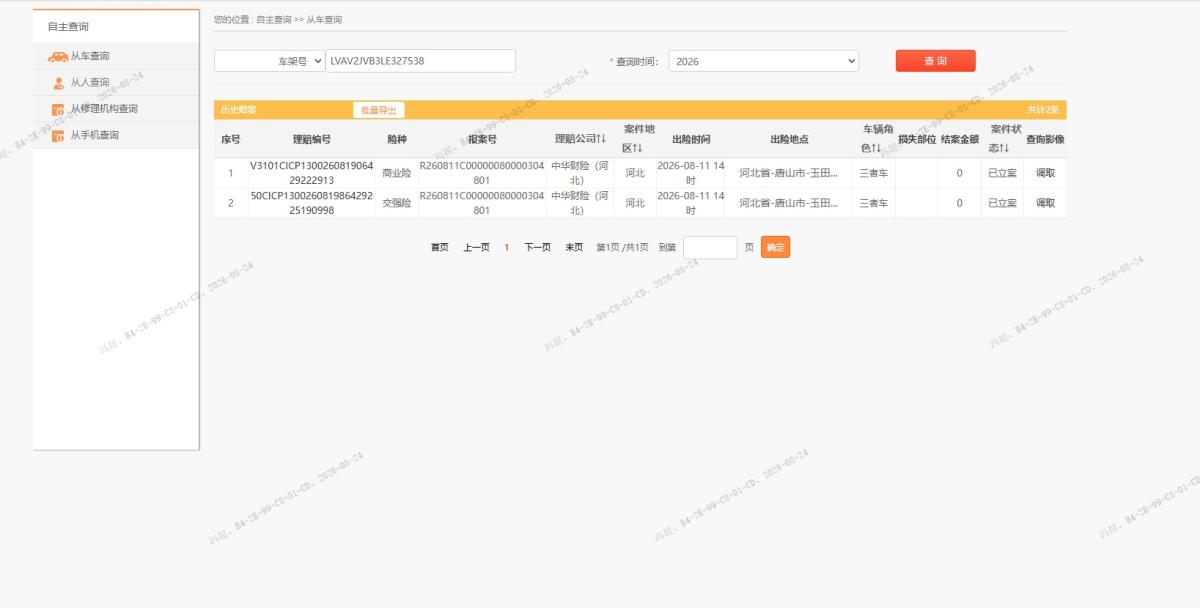Click the VIN input field with LVAV2JVB3LE327538
This screenshot has height=608, width=1200.
[421, 61]
